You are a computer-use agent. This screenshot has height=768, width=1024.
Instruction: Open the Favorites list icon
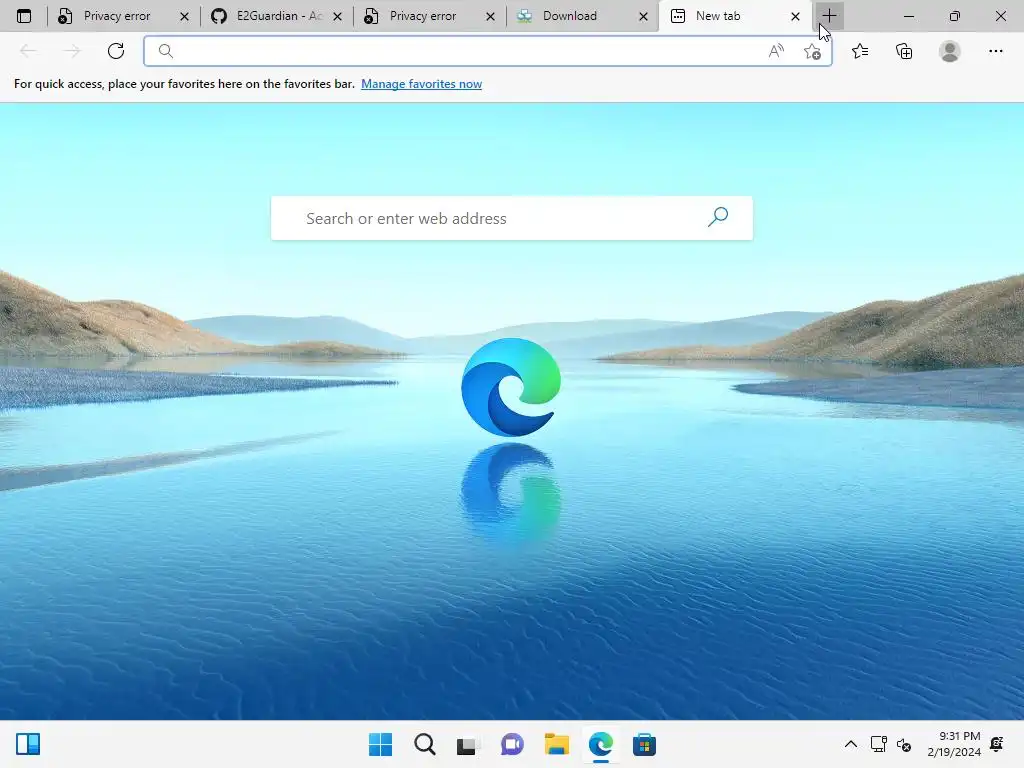point(860,51)
